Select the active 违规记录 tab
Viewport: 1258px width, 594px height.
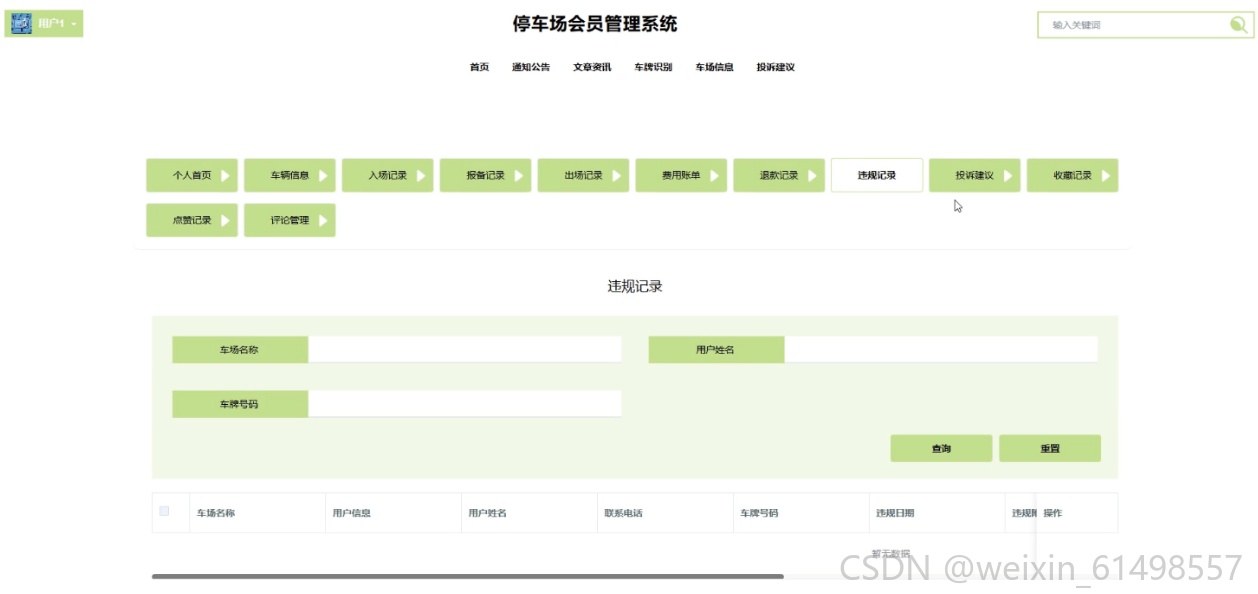tap(877, 175)
